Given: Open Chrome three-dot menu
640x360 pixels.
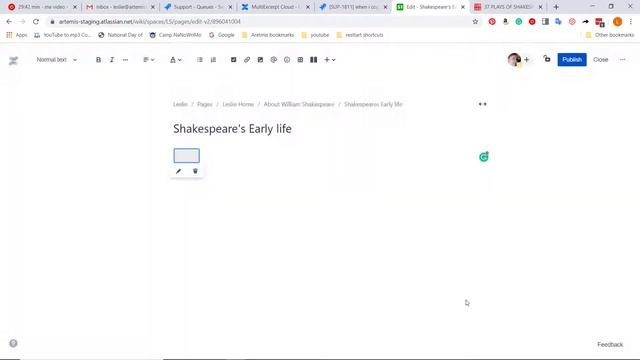Looking at the screenshot, I should (x=631, y=22).
